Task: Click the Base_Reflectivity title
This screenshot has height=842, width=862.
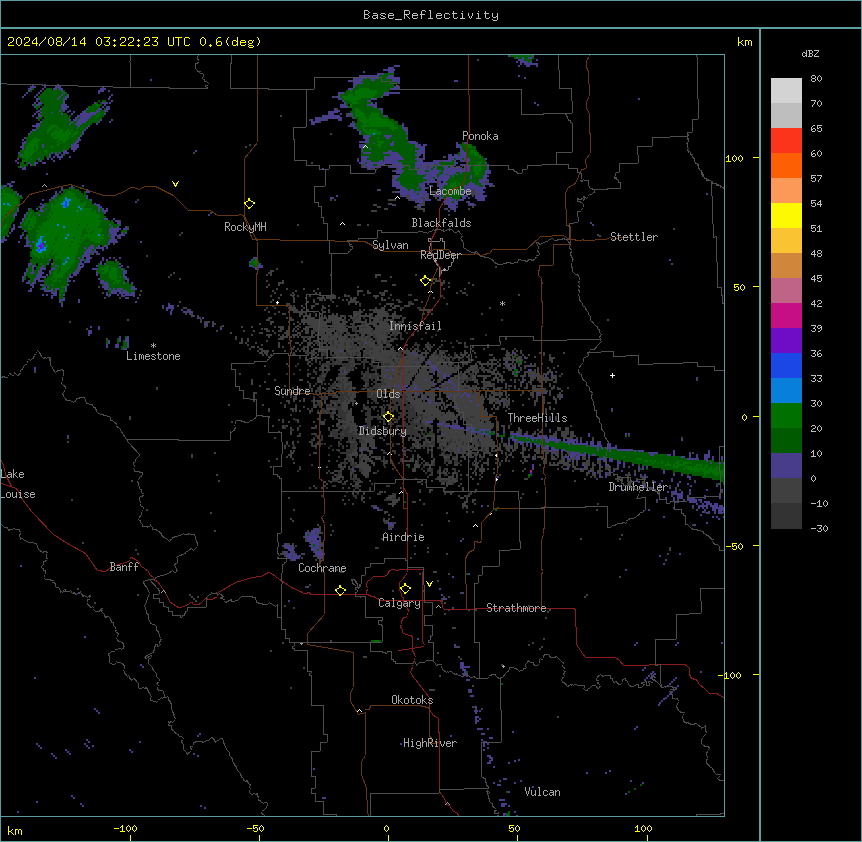Action: (431, 15)
